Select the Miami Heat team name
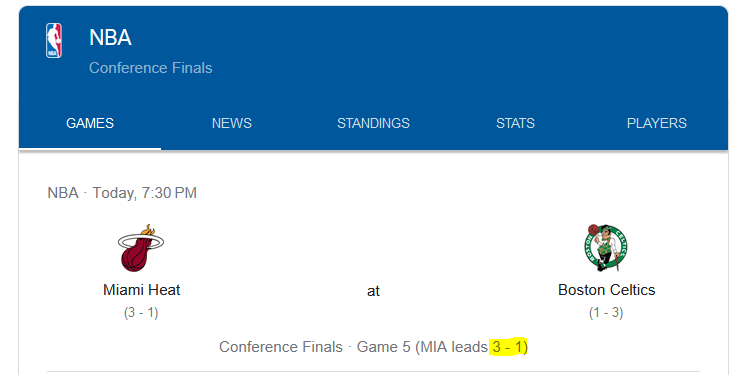 click(x=141, y=290)
